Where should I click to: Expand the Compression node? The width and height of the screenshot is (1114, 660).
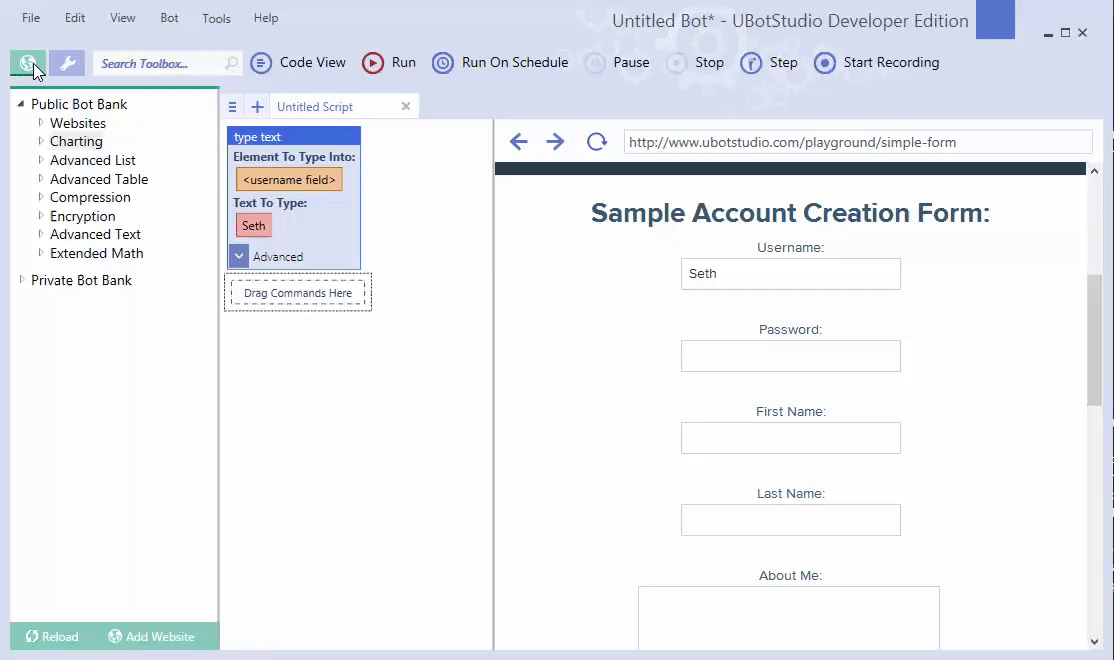40,196
